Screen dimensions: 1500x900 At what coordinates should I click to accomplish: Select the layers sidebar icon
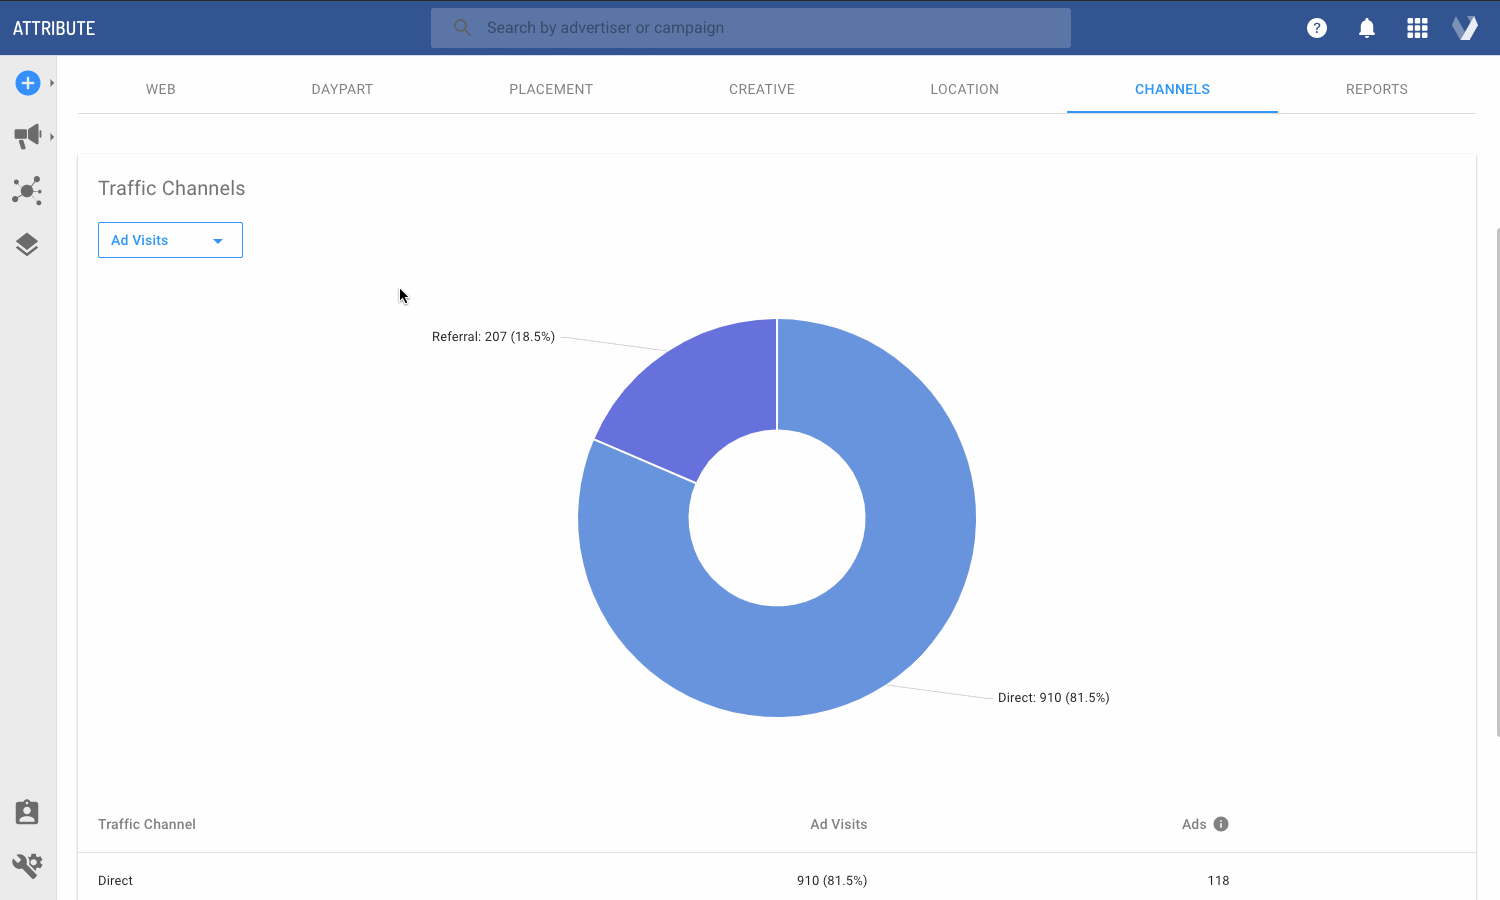point(27,244)
